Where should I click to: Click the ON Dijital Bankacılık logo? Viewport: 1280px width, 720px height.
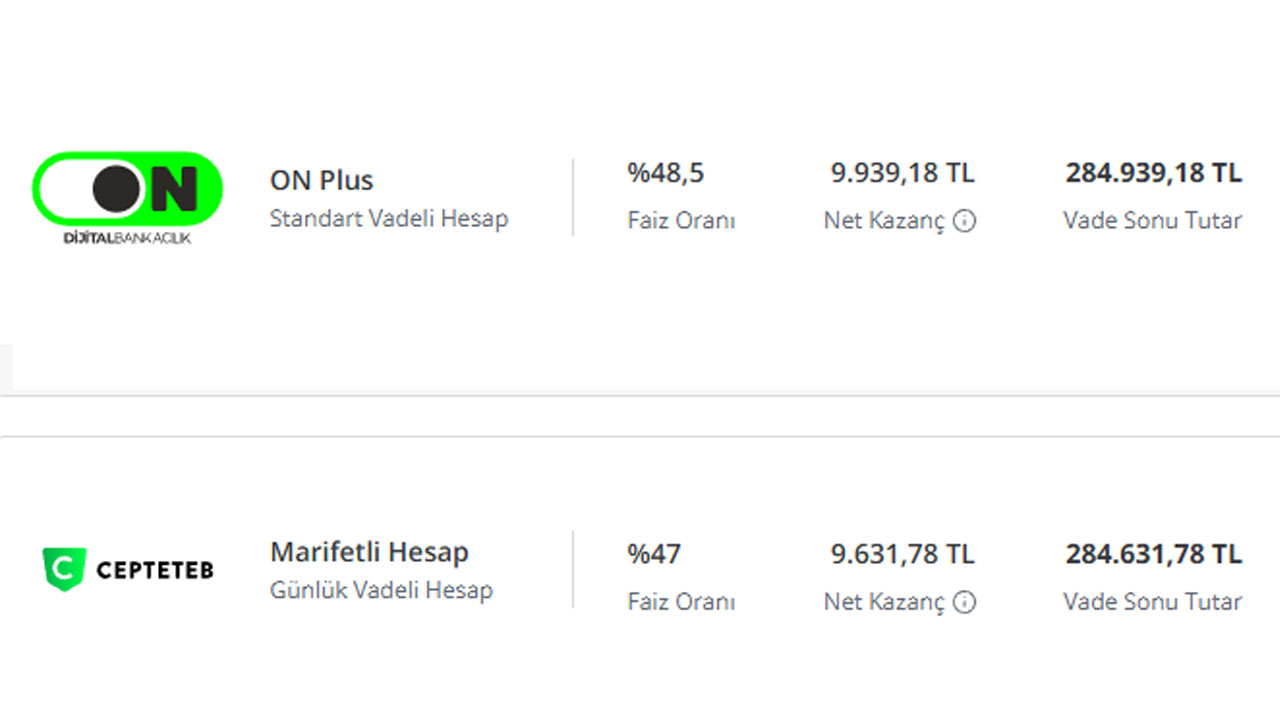(127, 198)
